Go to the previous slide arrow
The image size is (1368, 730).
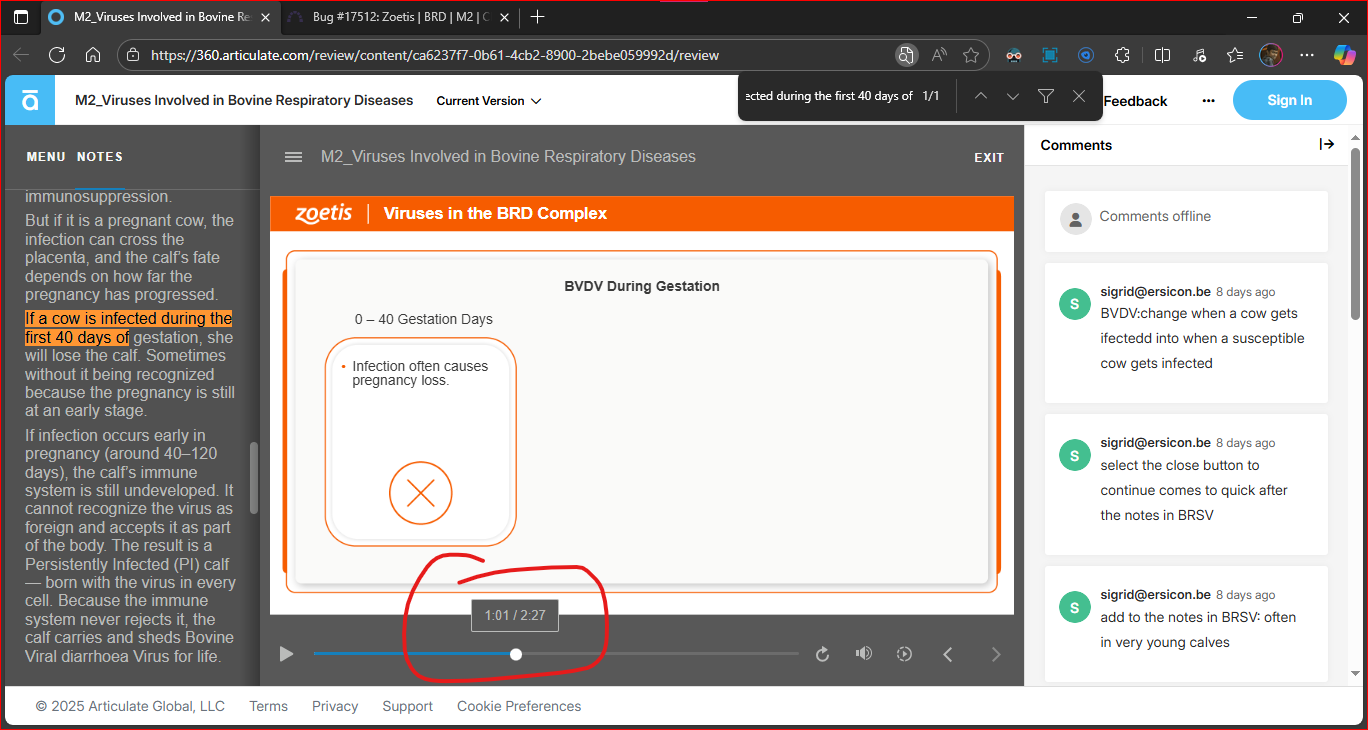(948, 654)
